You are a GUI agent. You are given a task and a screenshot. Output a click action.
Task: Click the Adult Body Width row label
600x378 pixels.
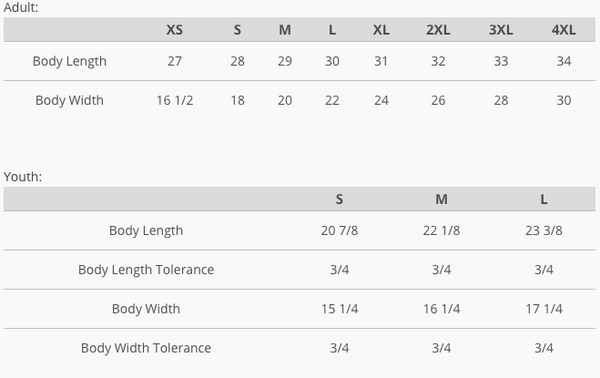pyautogui.click(x=70, y=100)
